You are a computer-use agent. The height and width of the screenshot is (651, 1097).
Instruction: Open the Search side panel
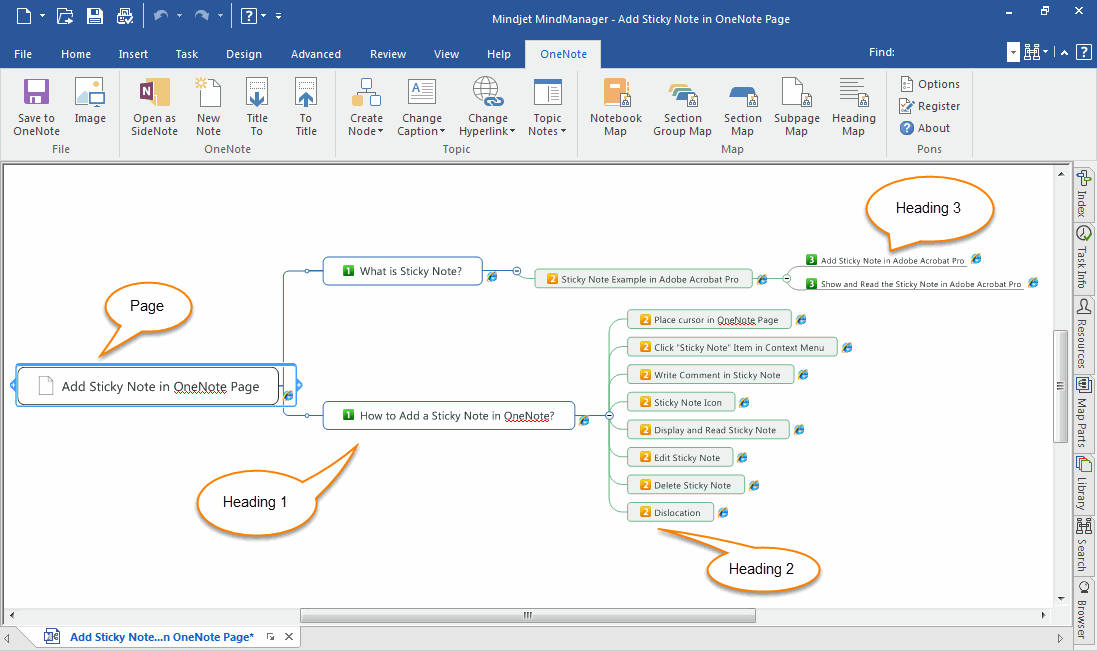point(1083,545)
